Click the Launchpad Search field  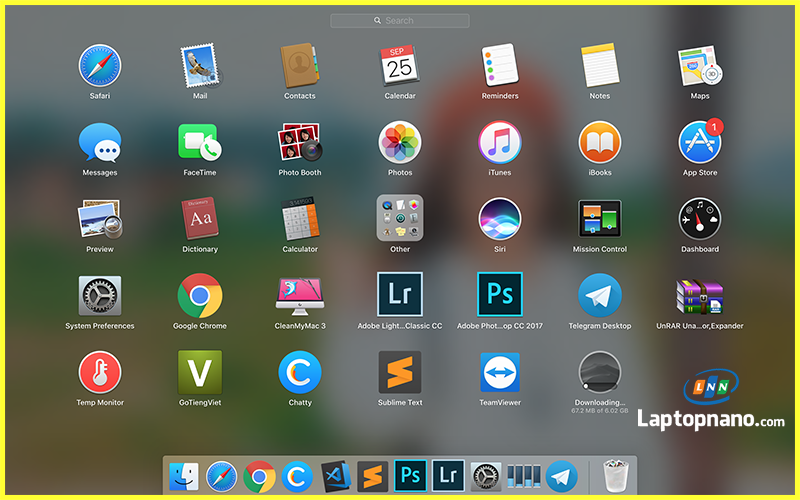(400, 20)
